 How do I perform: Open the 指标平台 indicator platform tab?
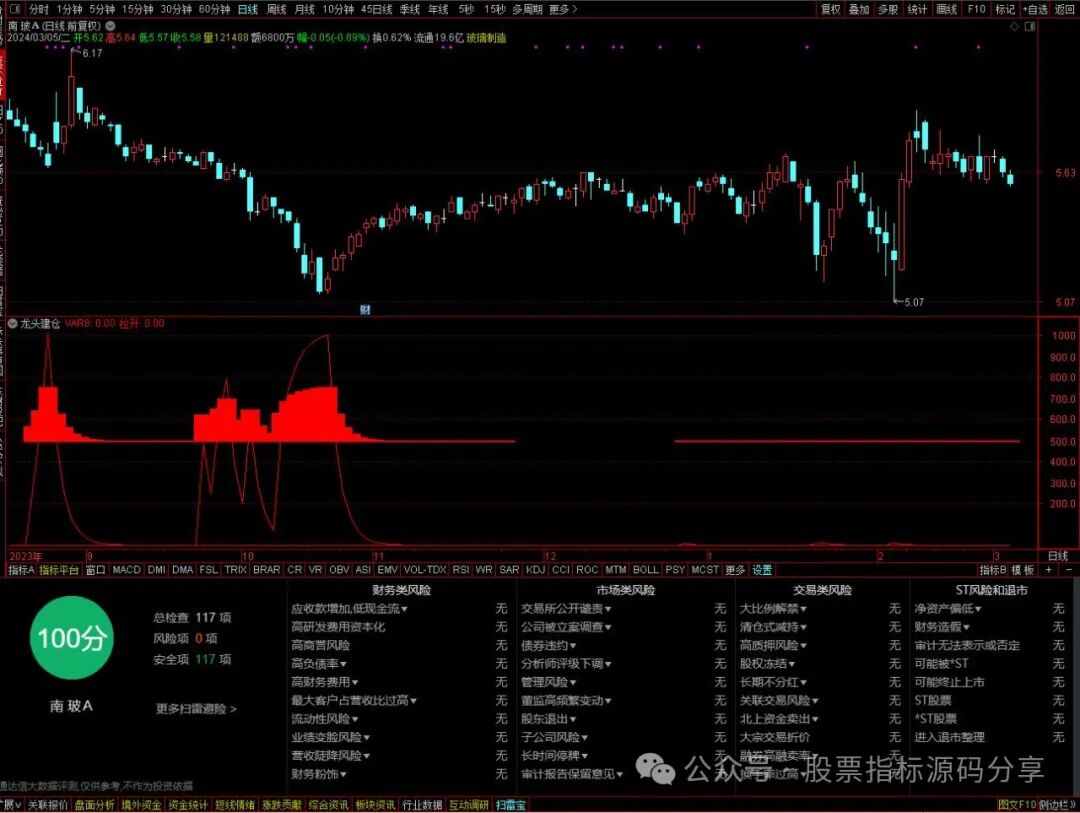coord(59,570)
